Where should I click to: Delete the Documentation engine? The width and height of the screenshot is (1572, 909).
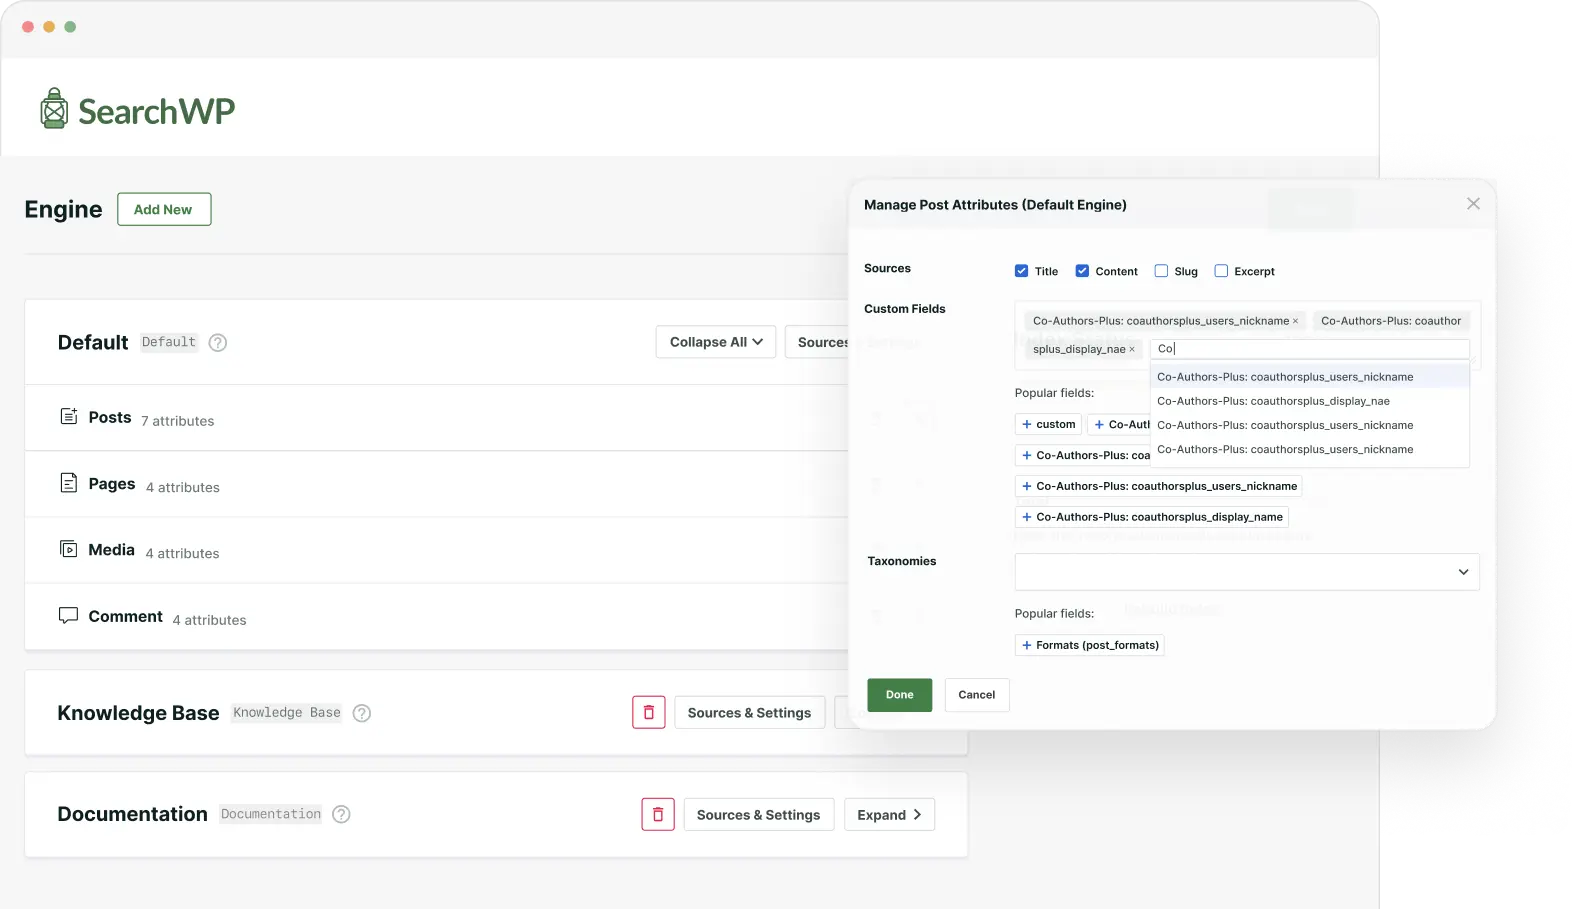(x=658, y=814)
